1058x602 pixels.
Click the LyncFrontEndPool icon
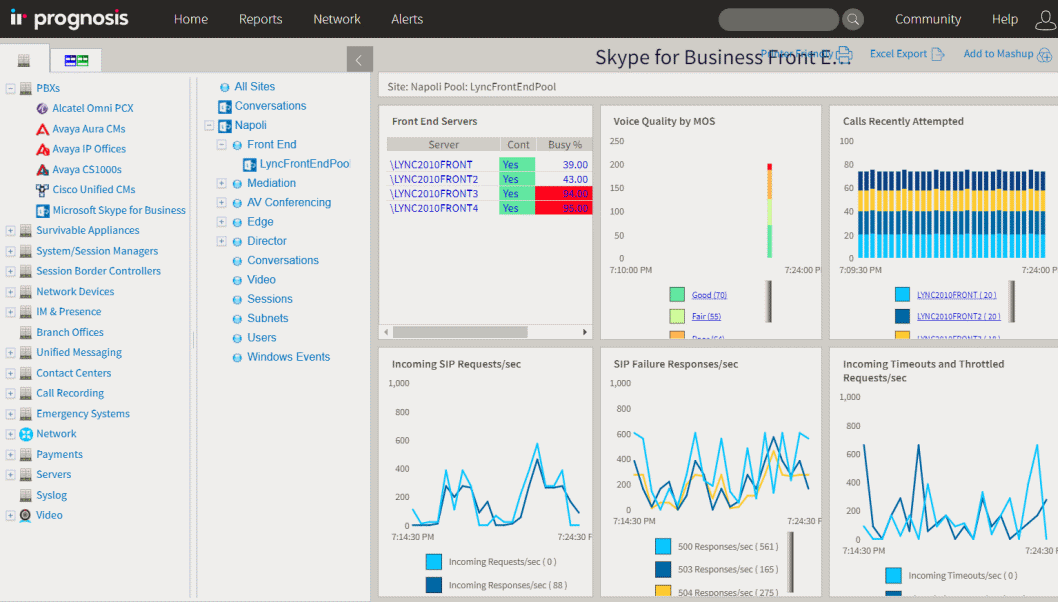point(250,164)
